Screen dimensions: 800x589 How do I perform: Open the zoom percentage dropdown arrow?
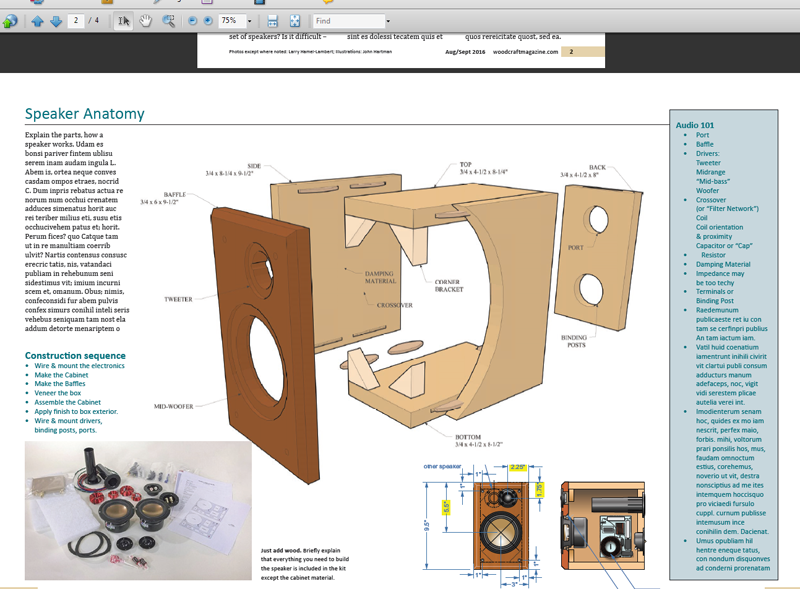[249, 21]
